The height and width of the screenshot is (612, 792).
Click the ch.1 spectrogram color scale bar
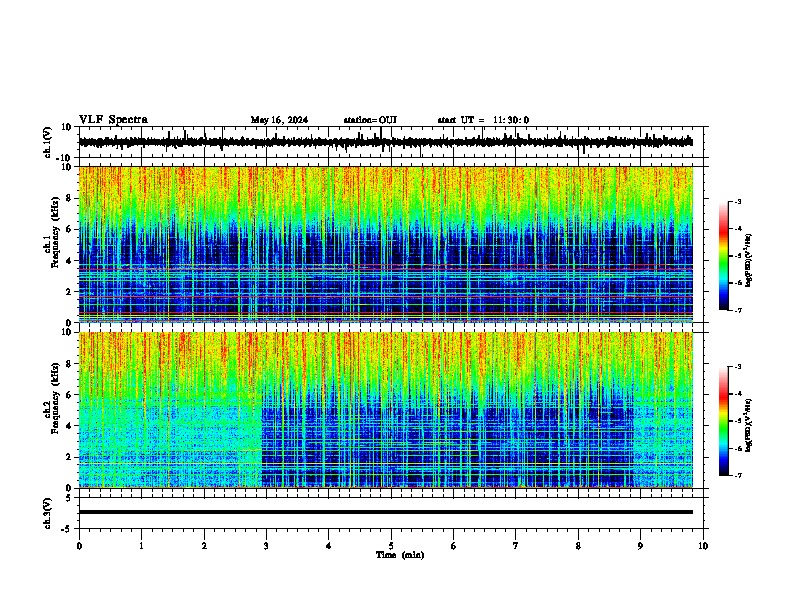tap(723, 256)
